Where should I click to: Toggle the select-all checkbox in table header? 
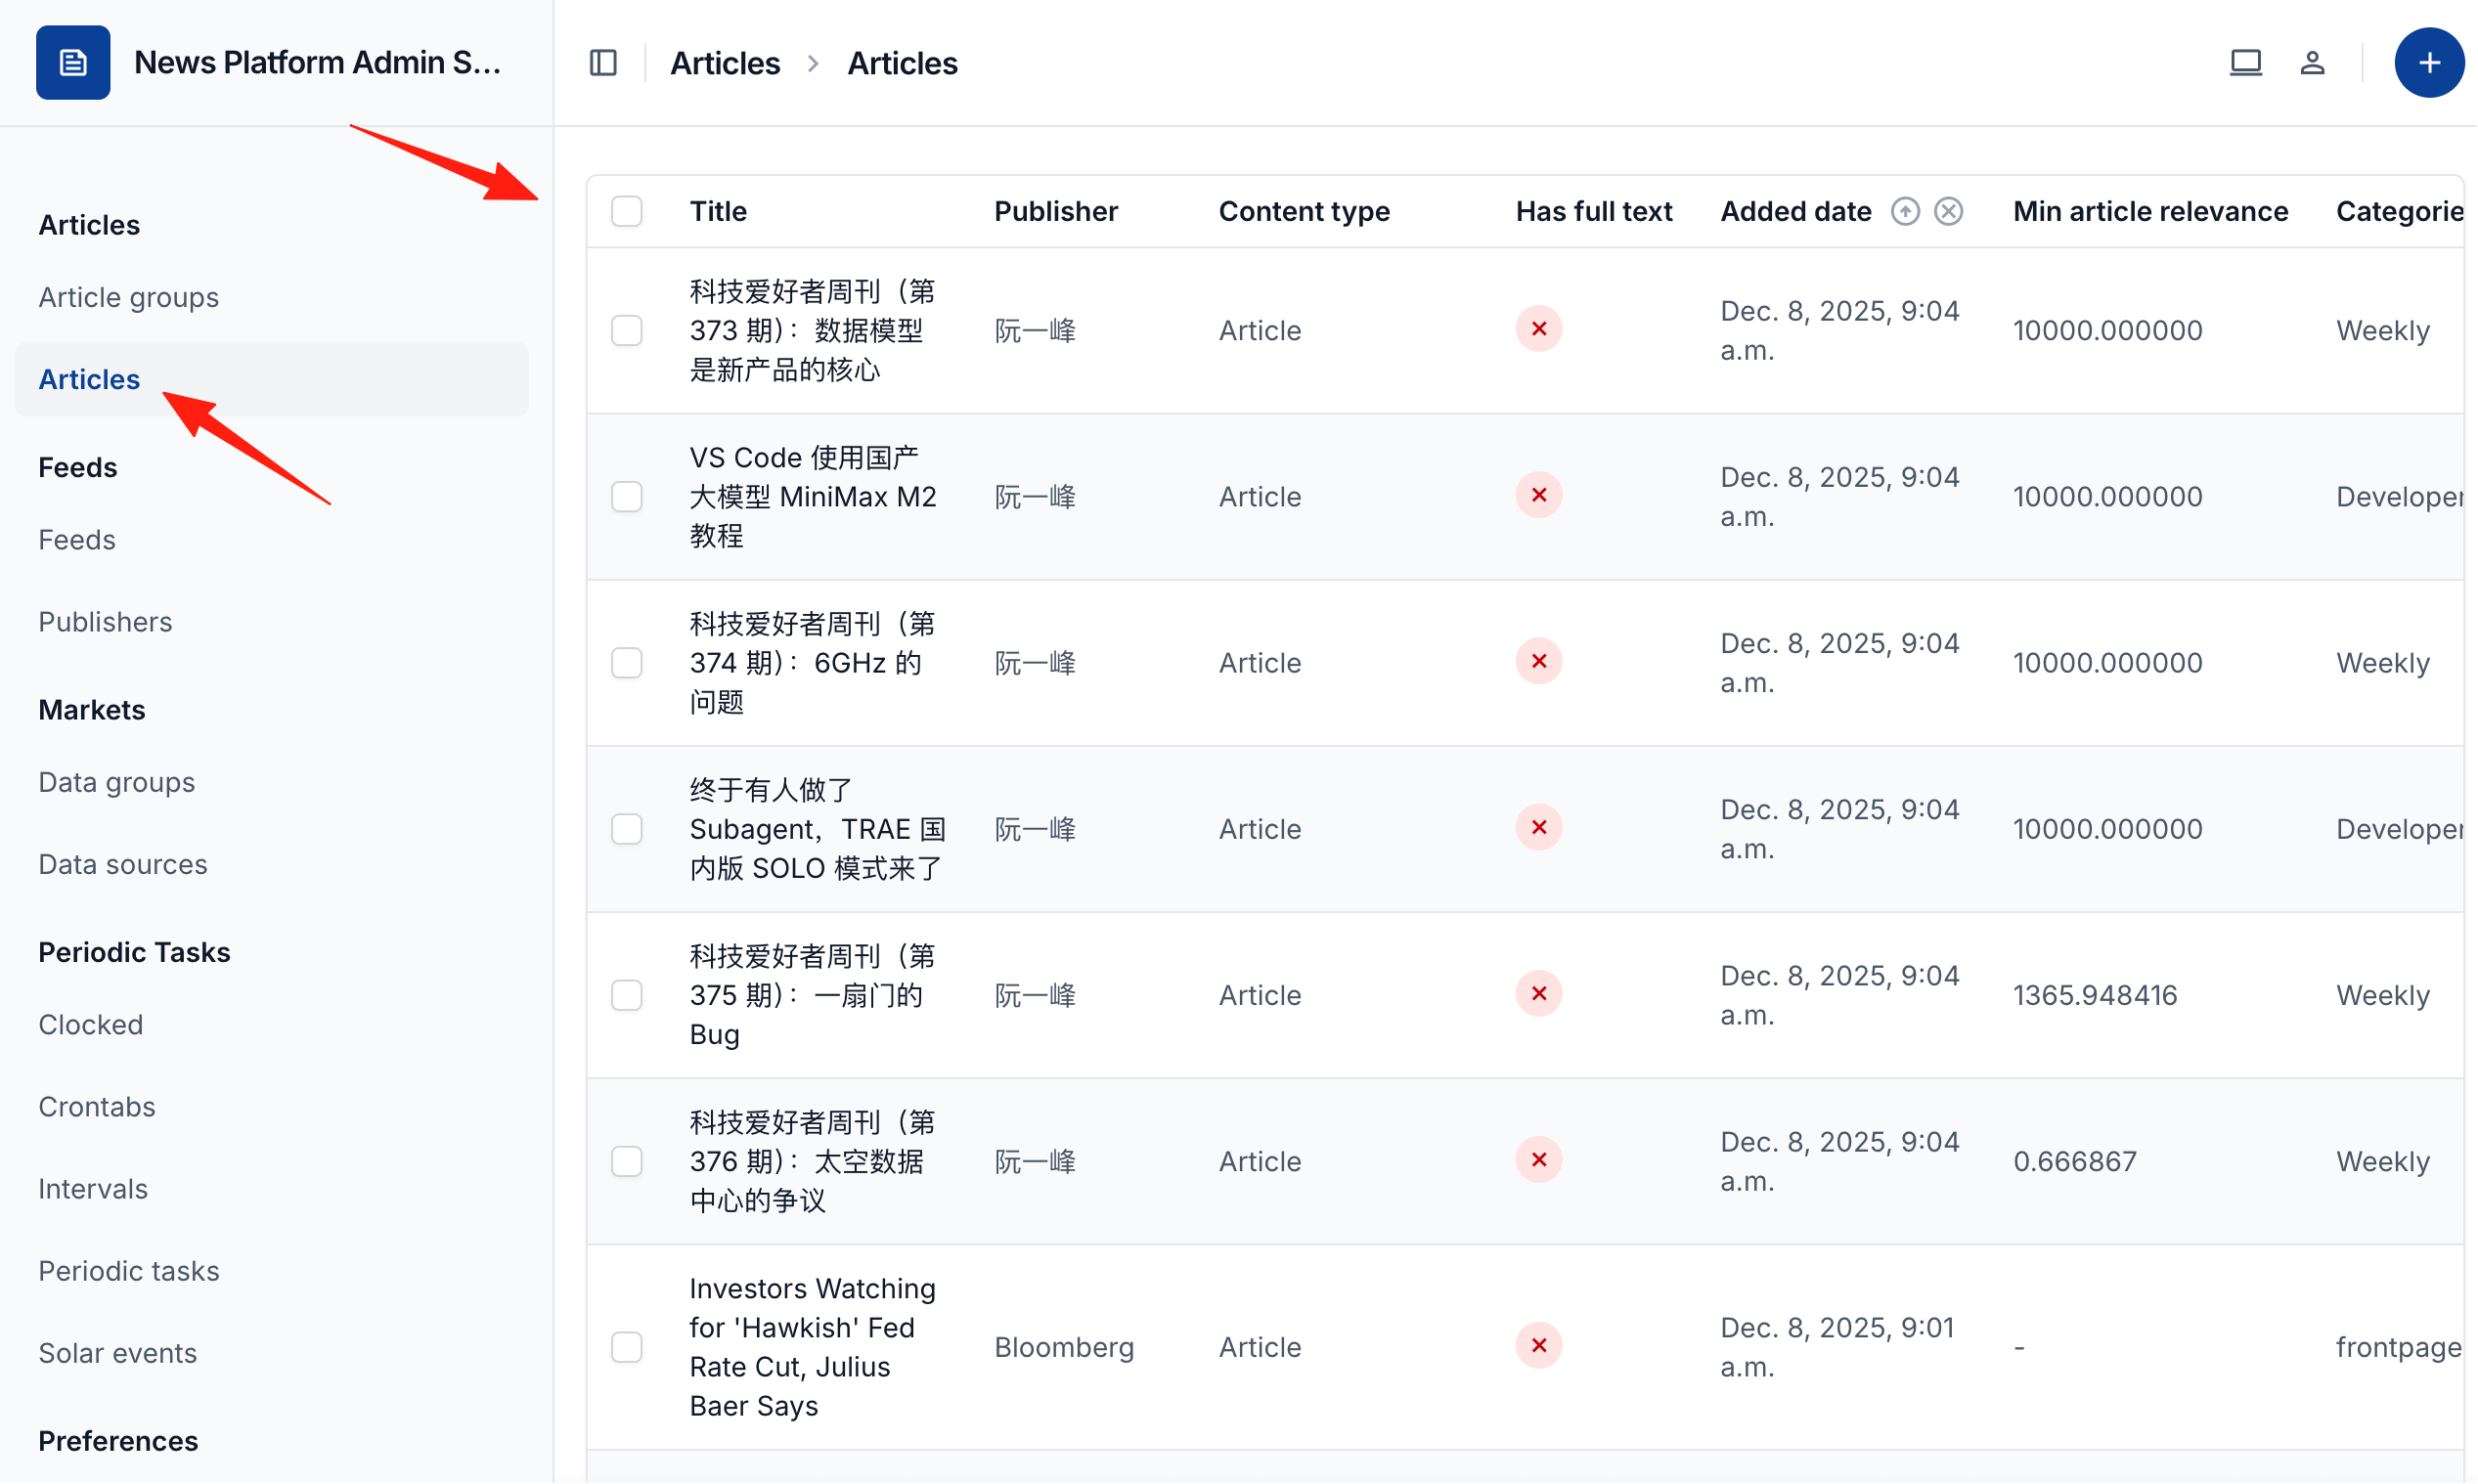pos(627,211)
